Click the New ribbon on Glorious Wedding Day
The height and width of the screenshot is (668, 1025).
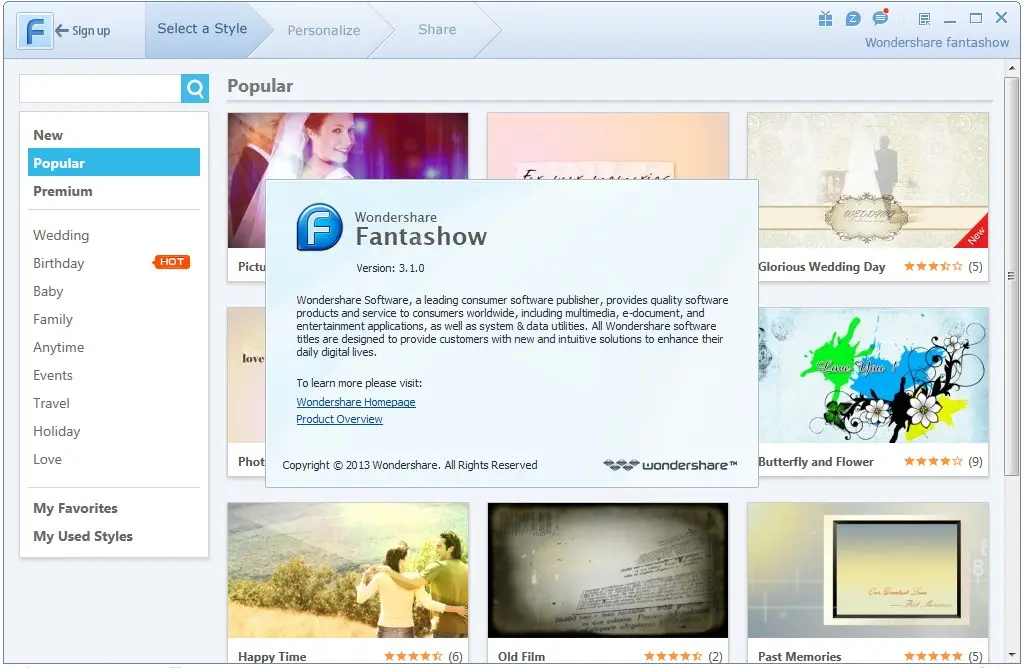tap(973, 233)
